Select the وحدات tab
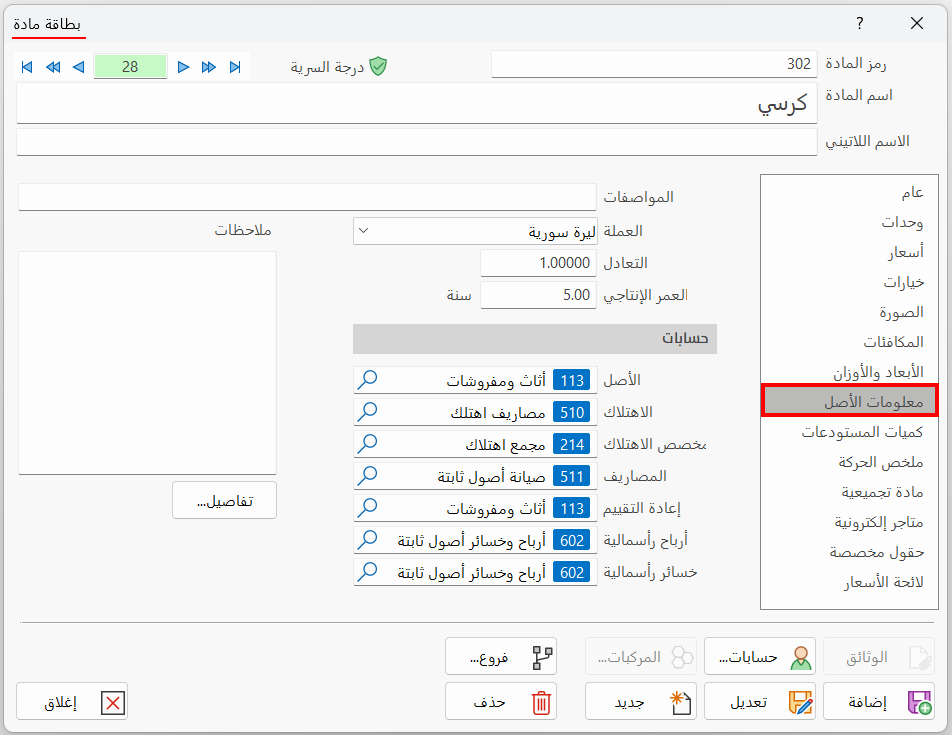This screenshot has height=735, width=952. (x=849, y=222)
